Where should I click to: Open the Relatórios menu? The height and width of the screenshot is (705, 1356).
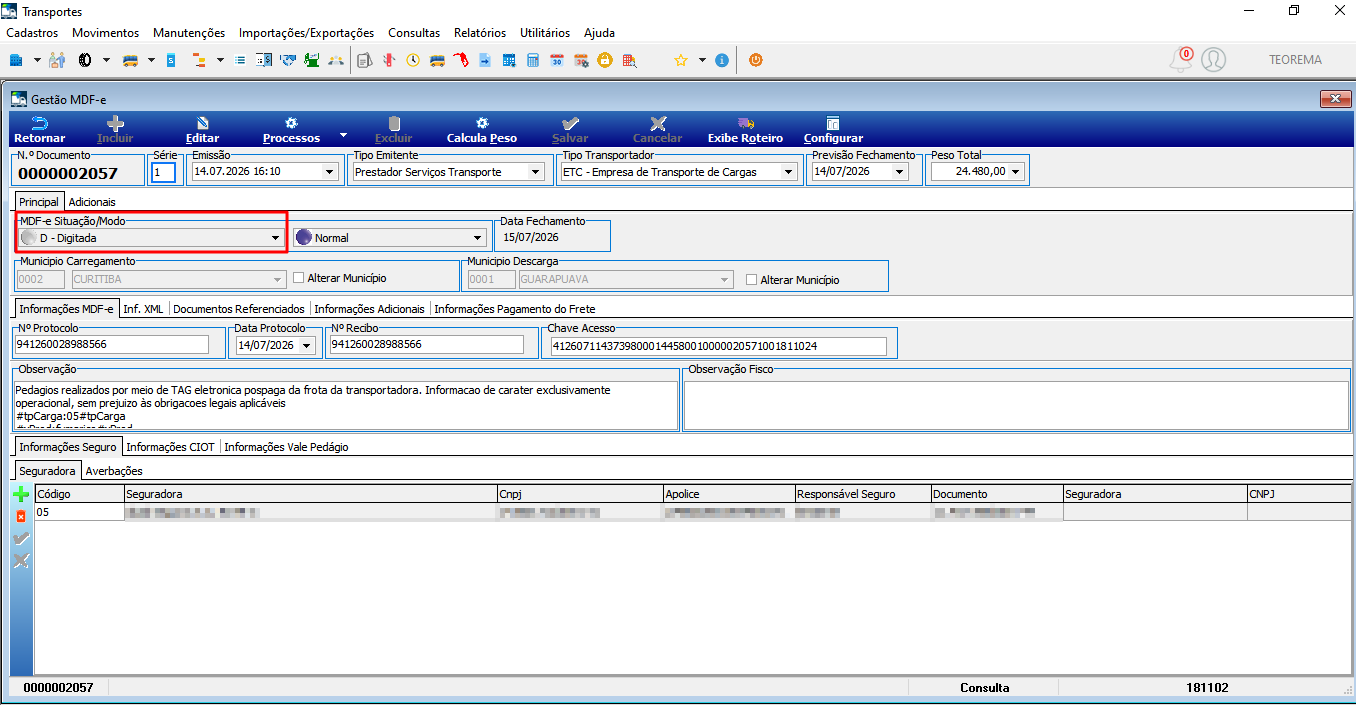coord(480,33)
